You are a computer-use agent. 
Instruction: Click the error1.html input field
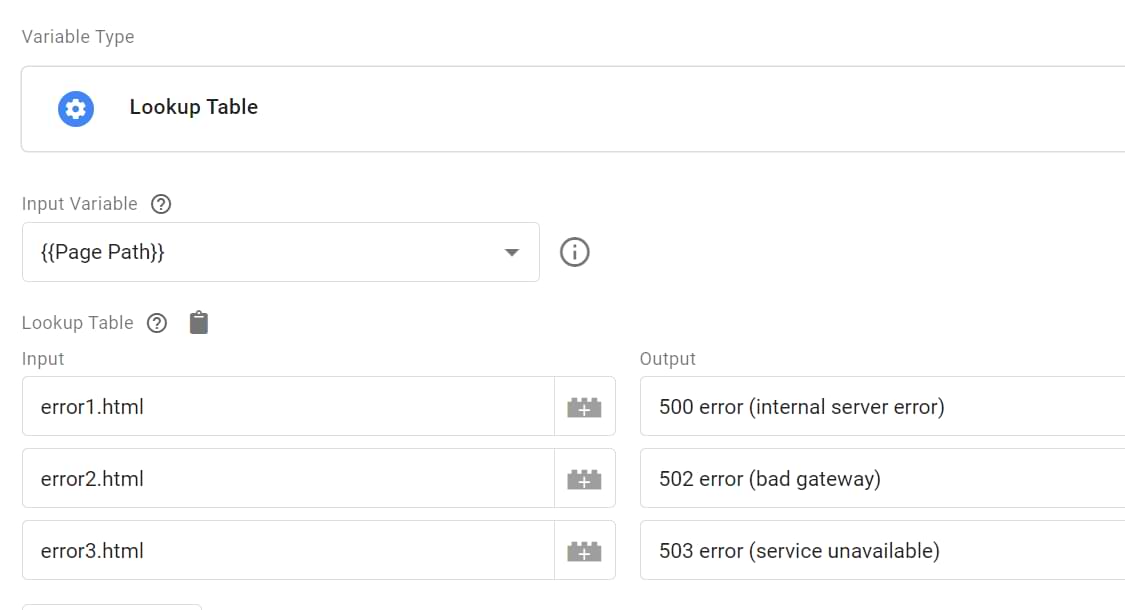288,407
